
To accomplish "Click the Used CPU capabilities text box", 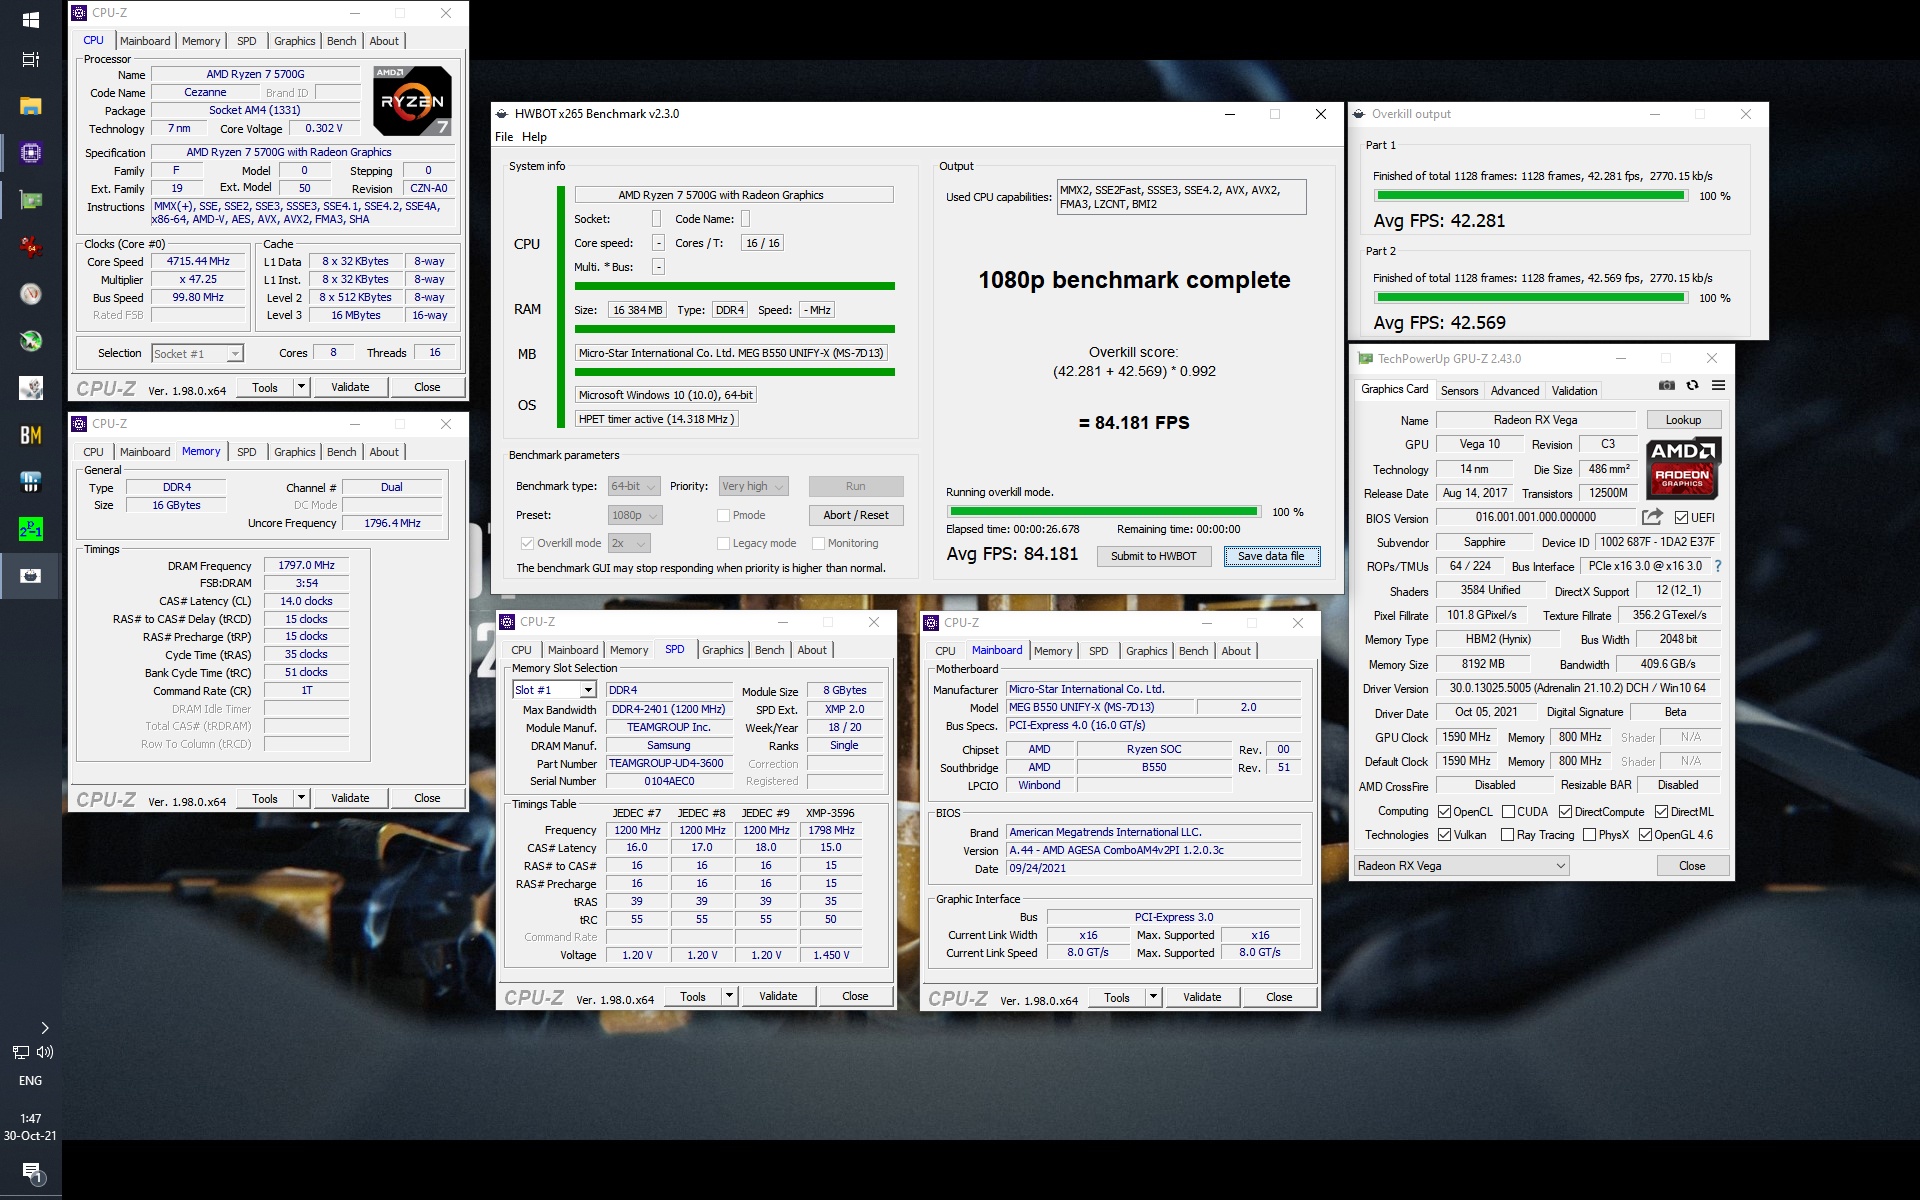I will point(1181,197).
